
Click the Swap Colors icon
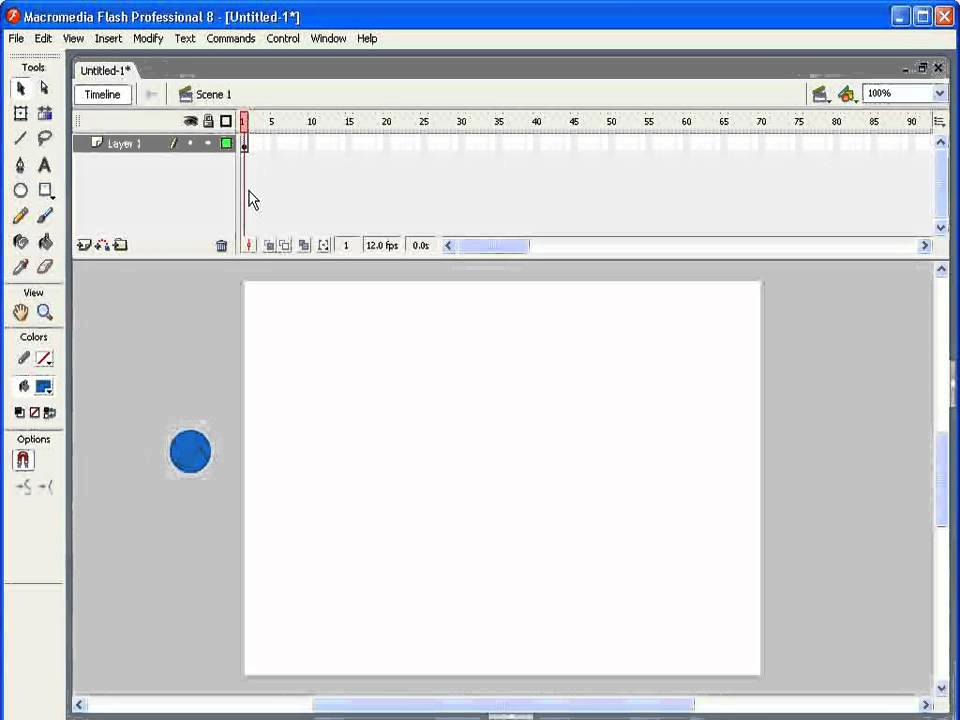[x=50, y=413]
